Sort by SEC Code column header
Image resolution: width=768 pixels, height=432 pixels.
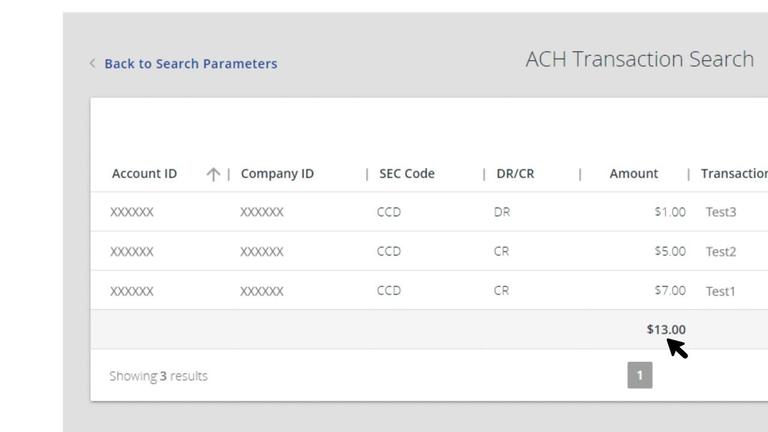tap(407, 173)
